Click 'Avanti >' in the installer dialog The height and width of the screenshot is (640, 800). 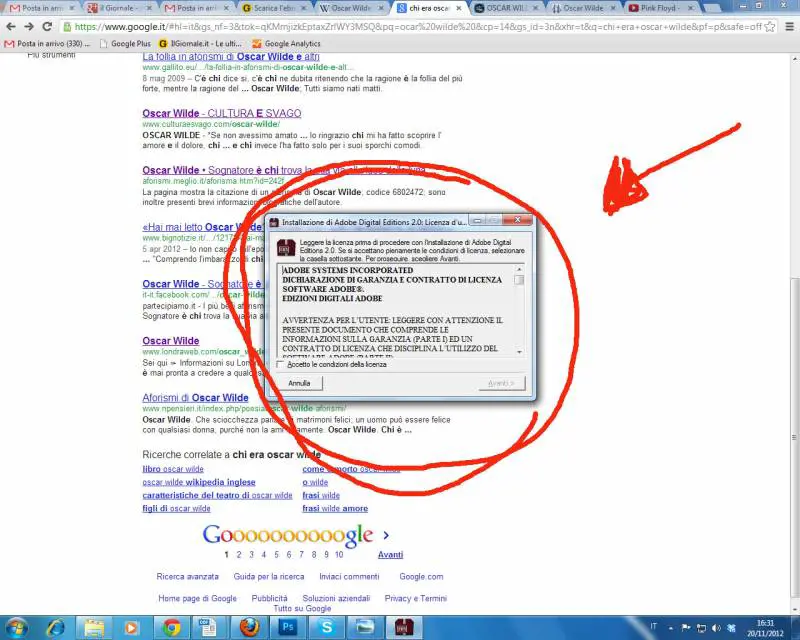(501, 383)
